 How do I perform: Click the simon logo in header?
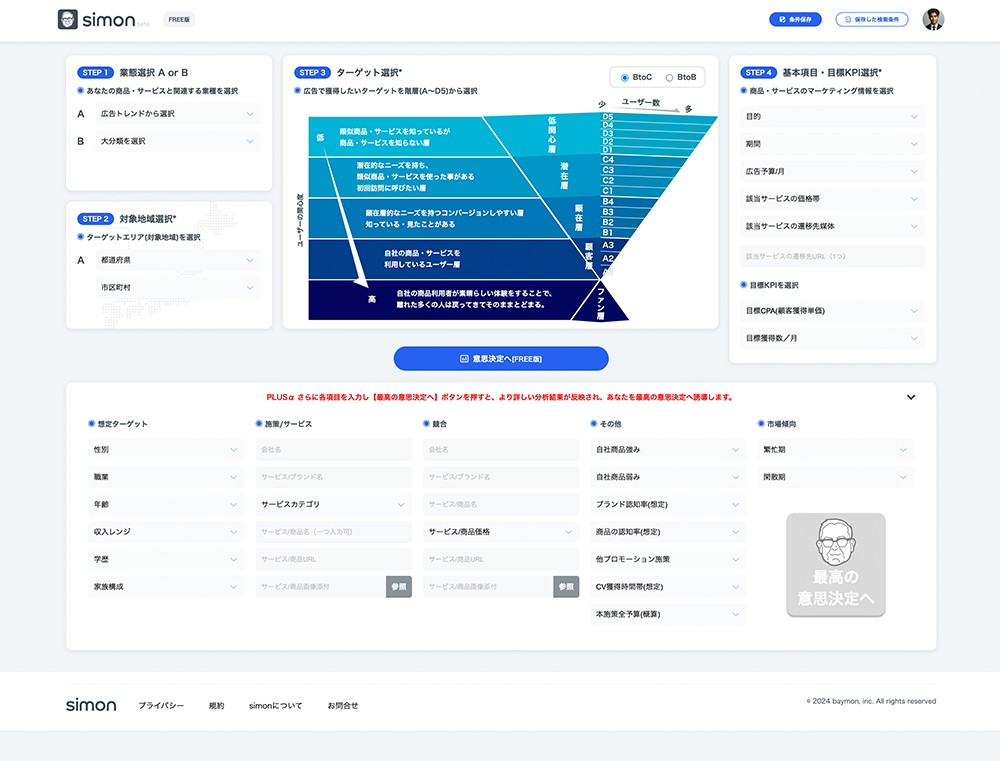[x=96, y=20]
